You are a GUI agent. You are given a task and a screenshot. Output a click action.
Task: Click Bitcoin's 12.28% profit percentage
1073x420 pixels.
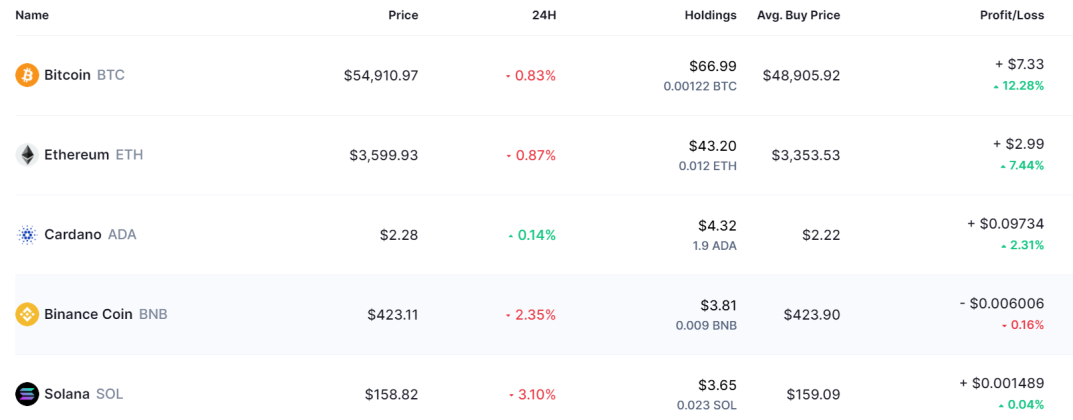click(x=1023, y=86)
